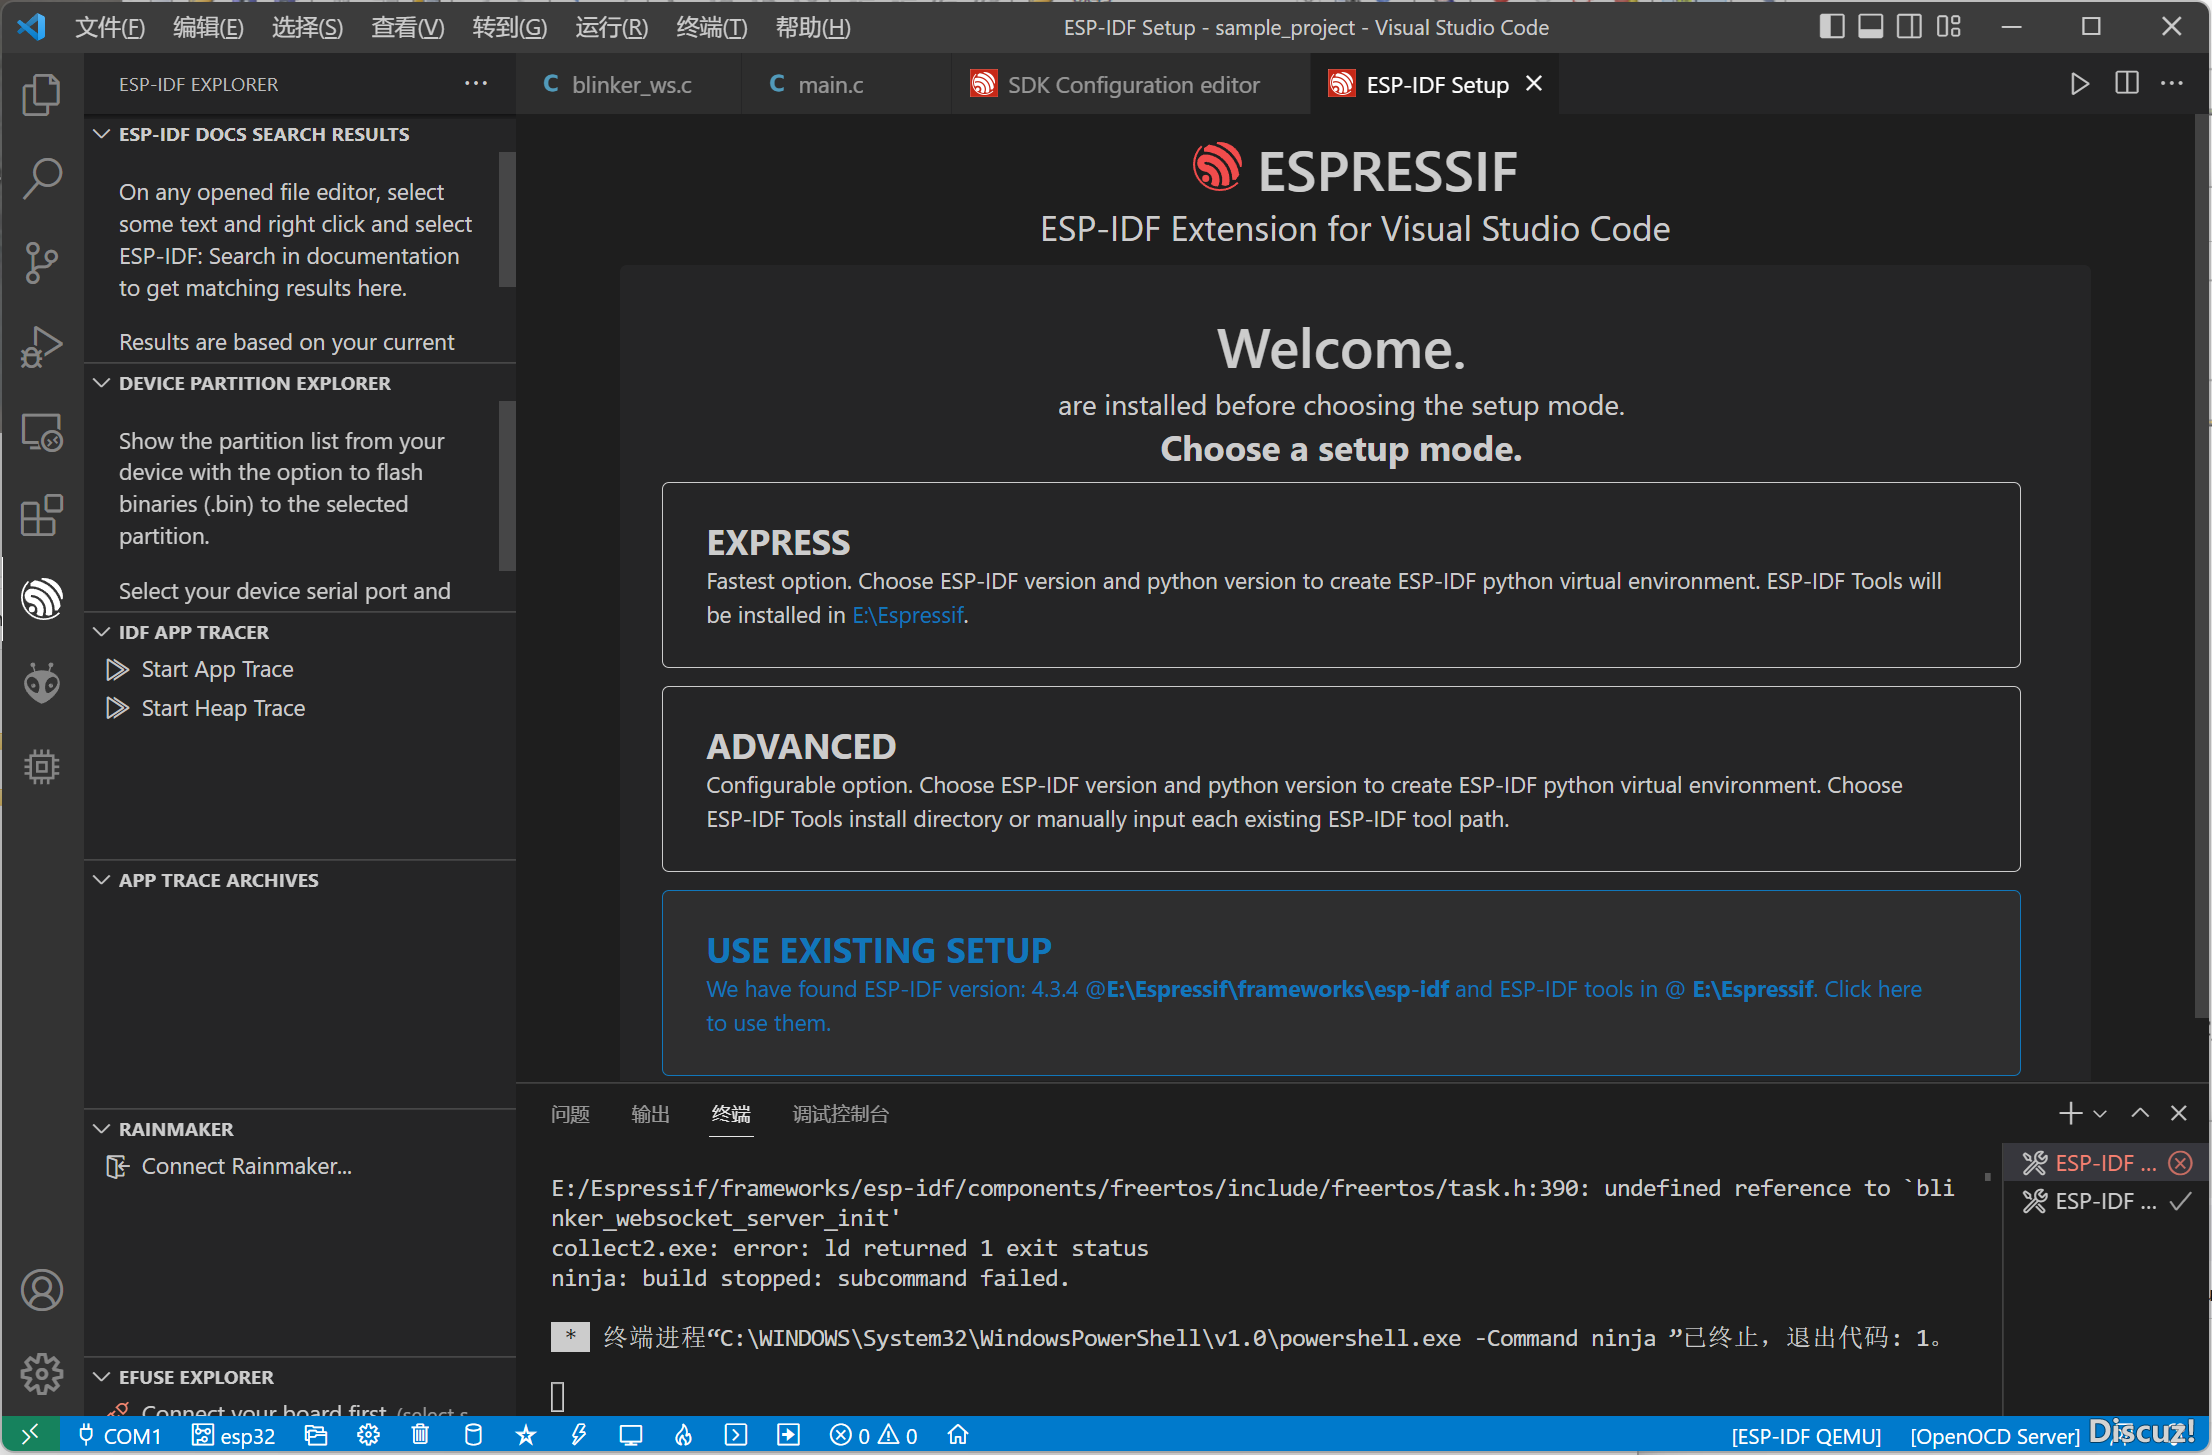2212x1455 pixels.
Task: Choose the EXPRESS setup mode
Action: 1340,575
